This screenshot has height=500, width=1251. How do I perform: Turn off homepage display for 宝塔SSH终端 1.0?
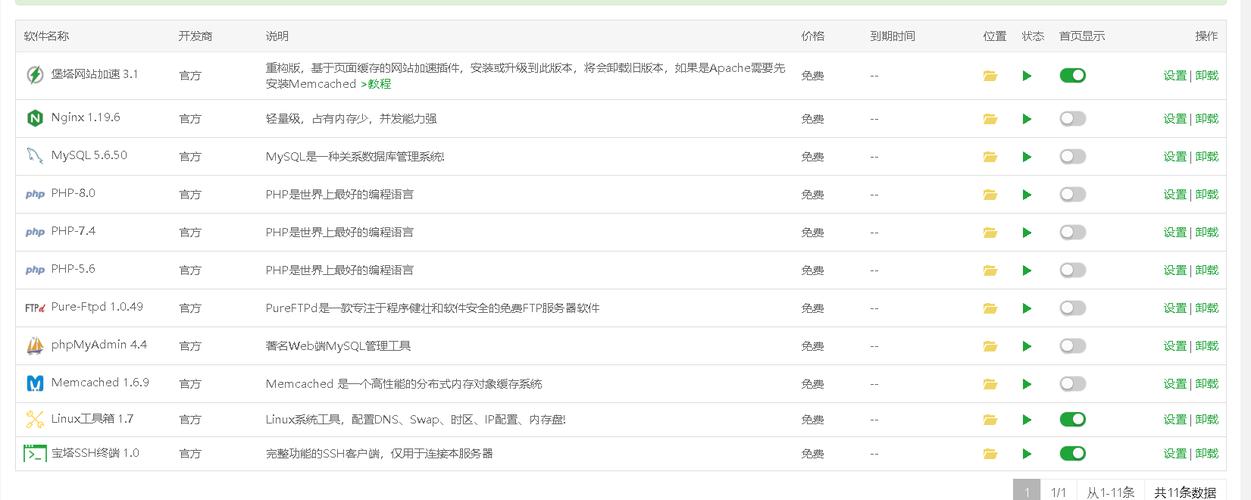1073,454
